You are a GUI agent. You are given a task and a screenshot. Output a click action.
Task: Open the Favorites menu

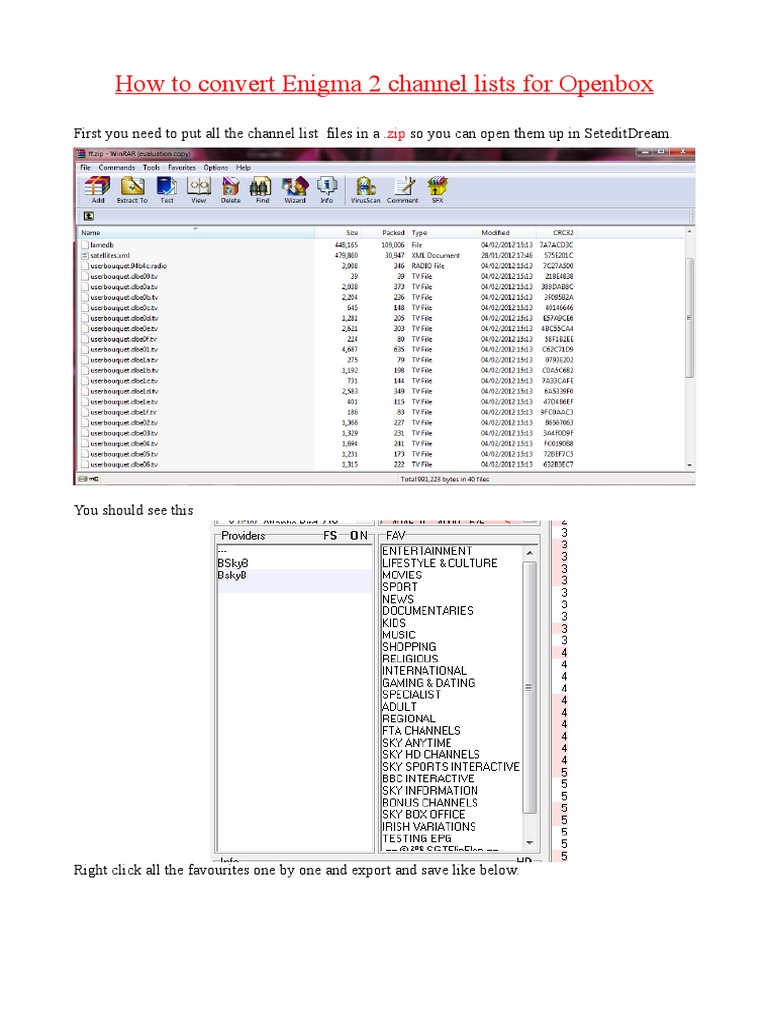182,168
